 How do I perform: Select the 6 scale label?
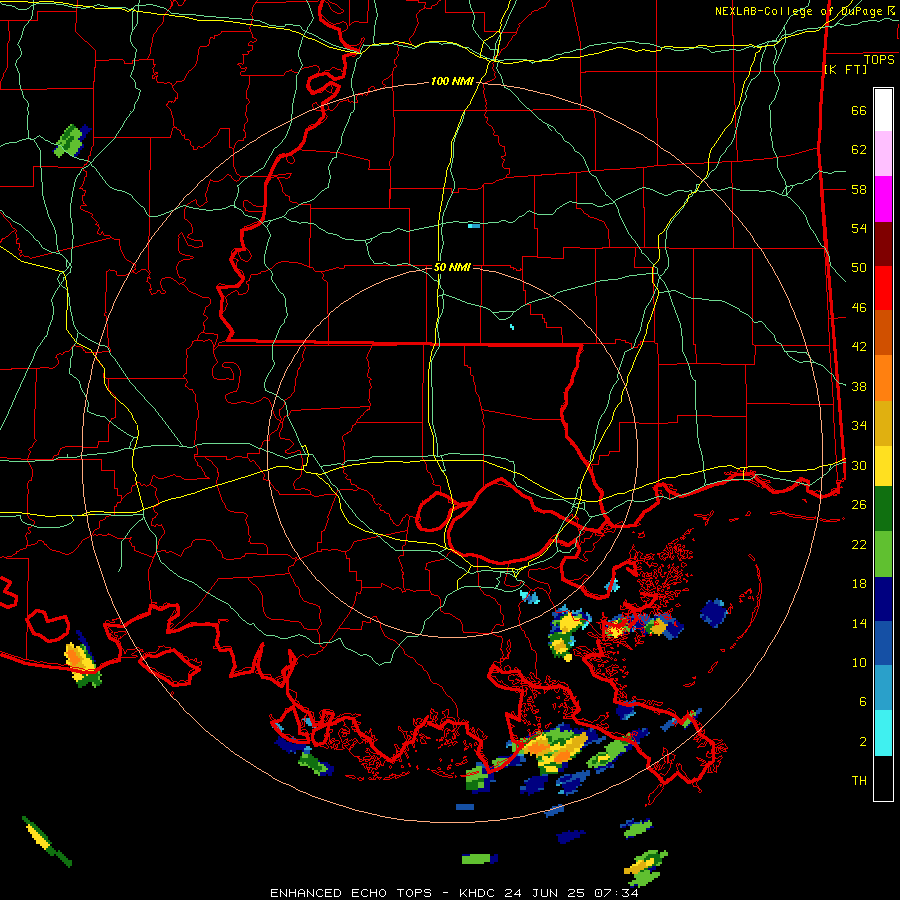(862, 702)
